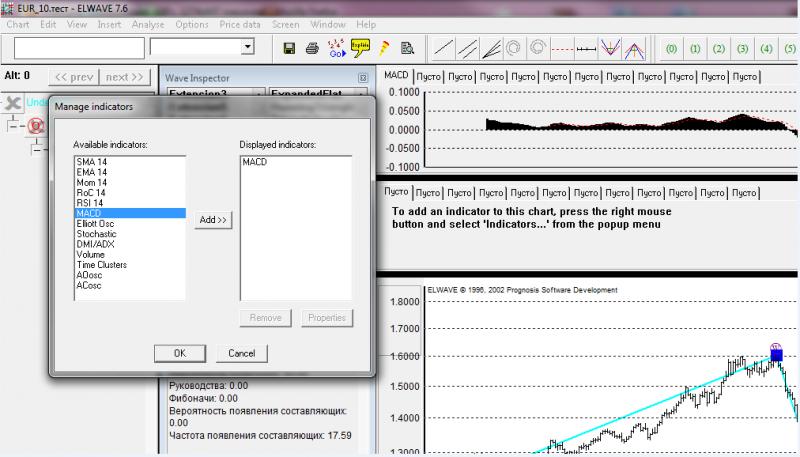
Task: Open the Price data menu
Action: (240, 24)
